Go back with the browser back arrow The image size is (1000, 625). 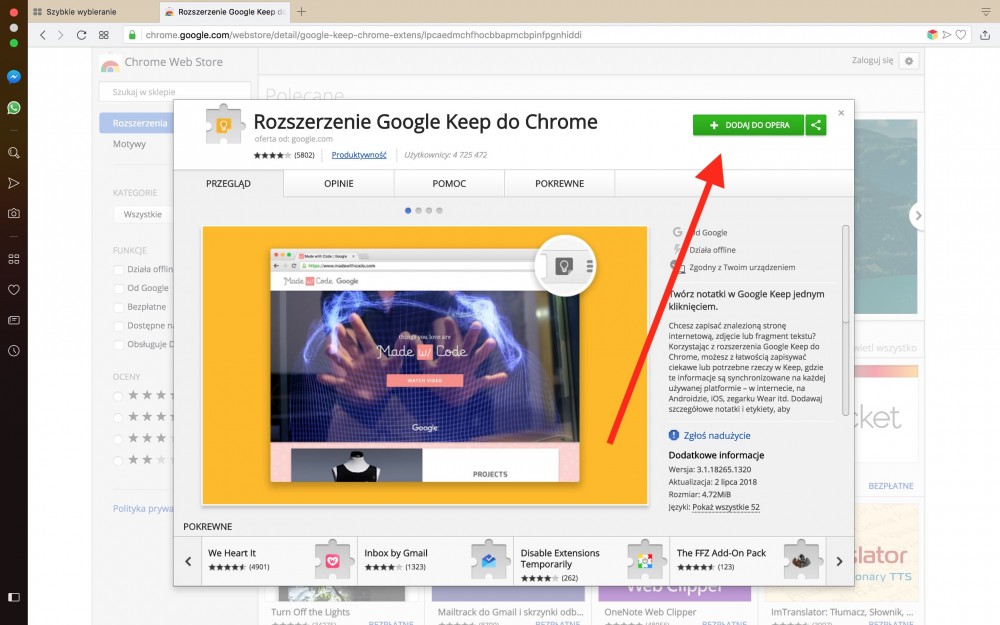click(x=43, y=35)
